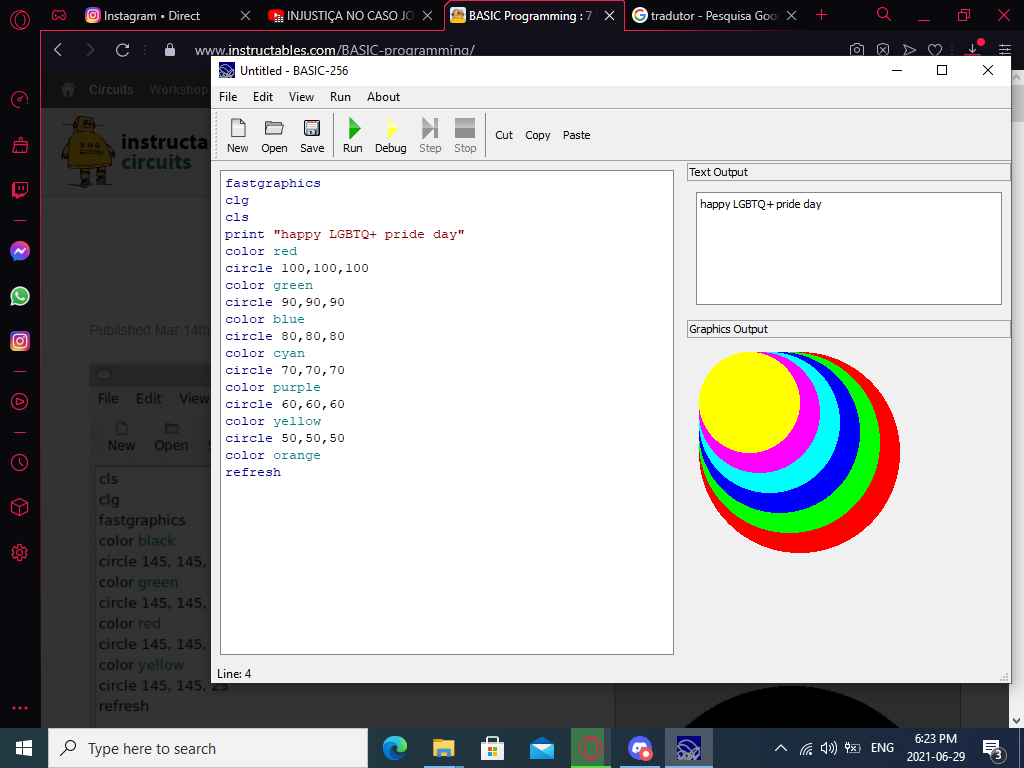Screen dimensions: 1024x768
Task: Click the Paste toolbar item
Action: pos(575,135)
